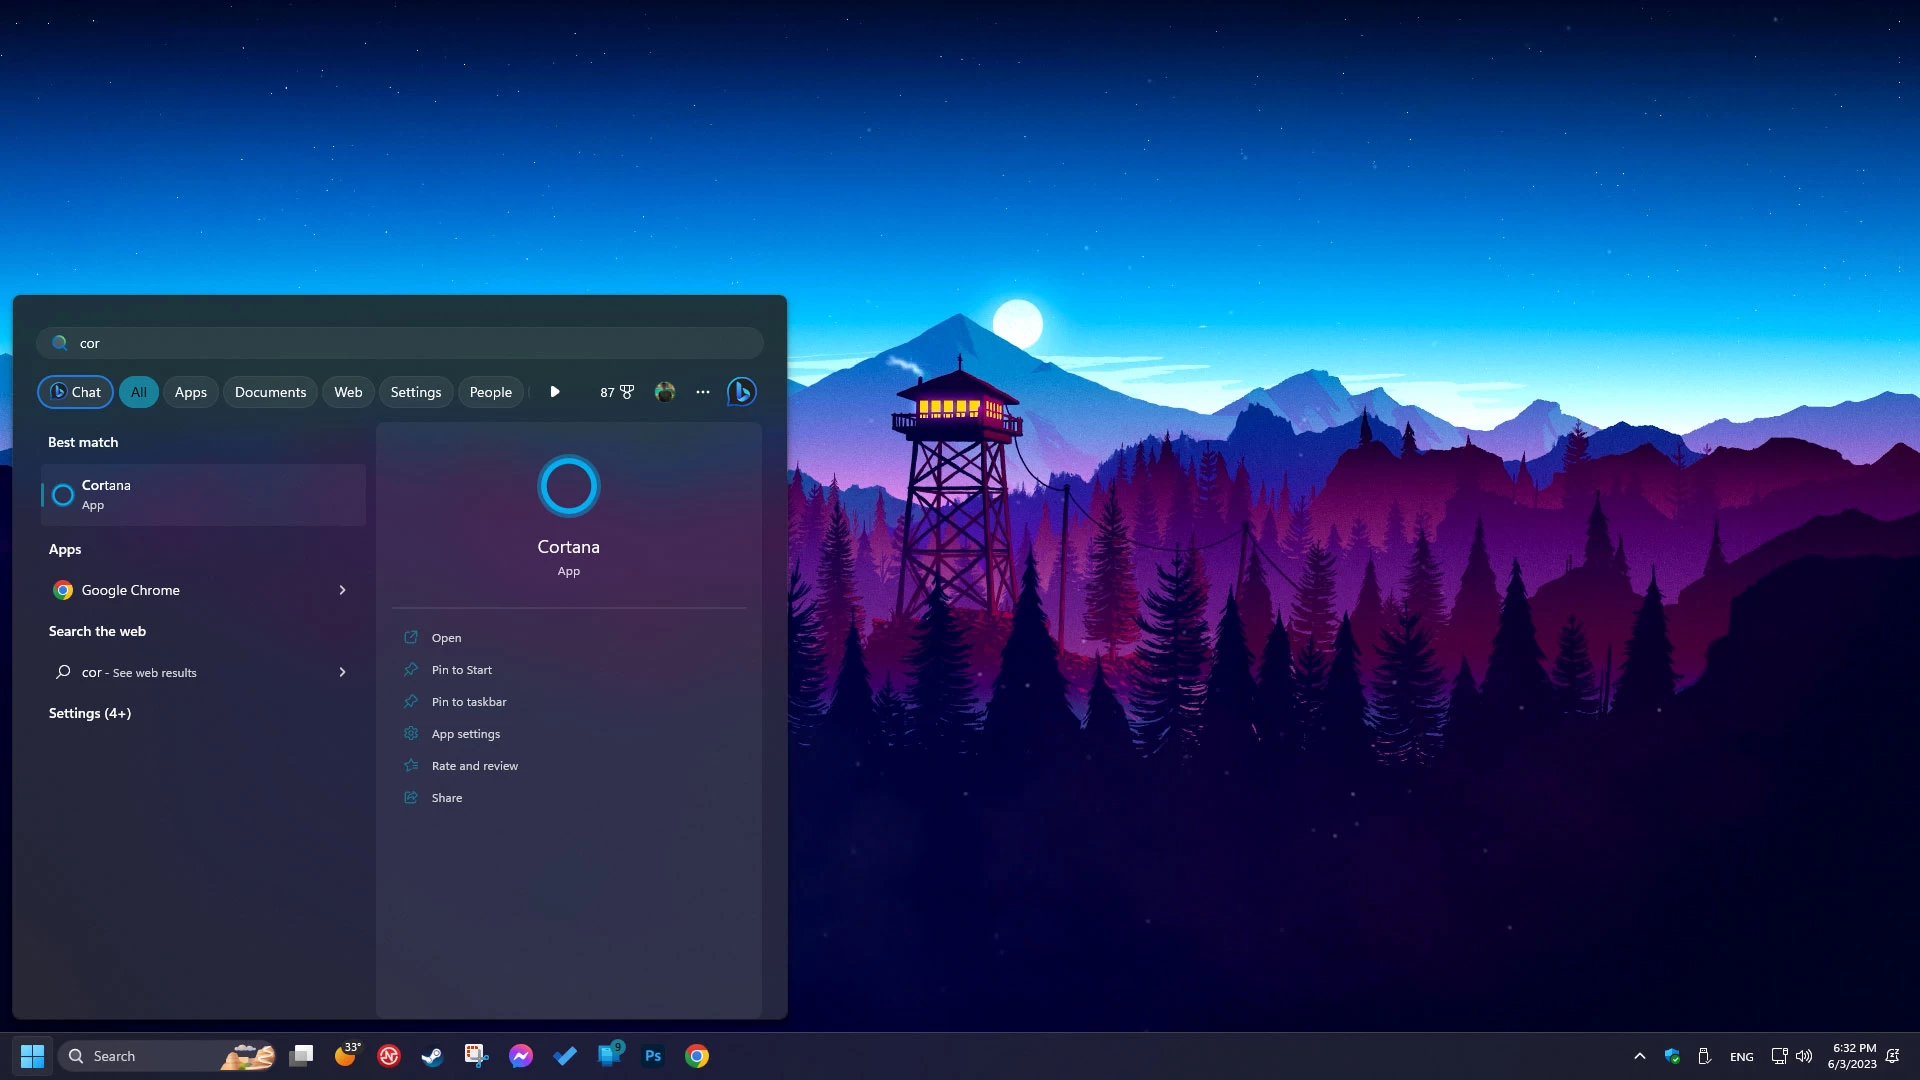Click the Open action's arrow icon

click(x=411, y=637)
